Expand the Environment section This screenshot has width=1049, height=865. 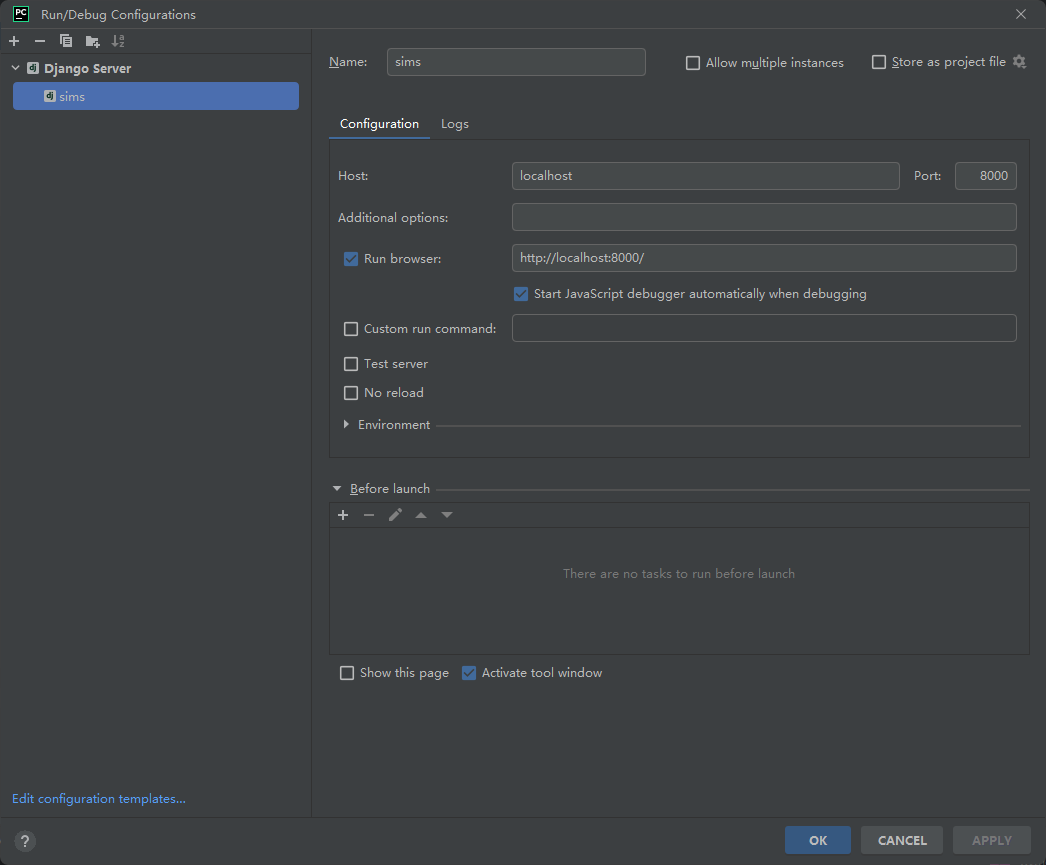[x=346, y=425]
